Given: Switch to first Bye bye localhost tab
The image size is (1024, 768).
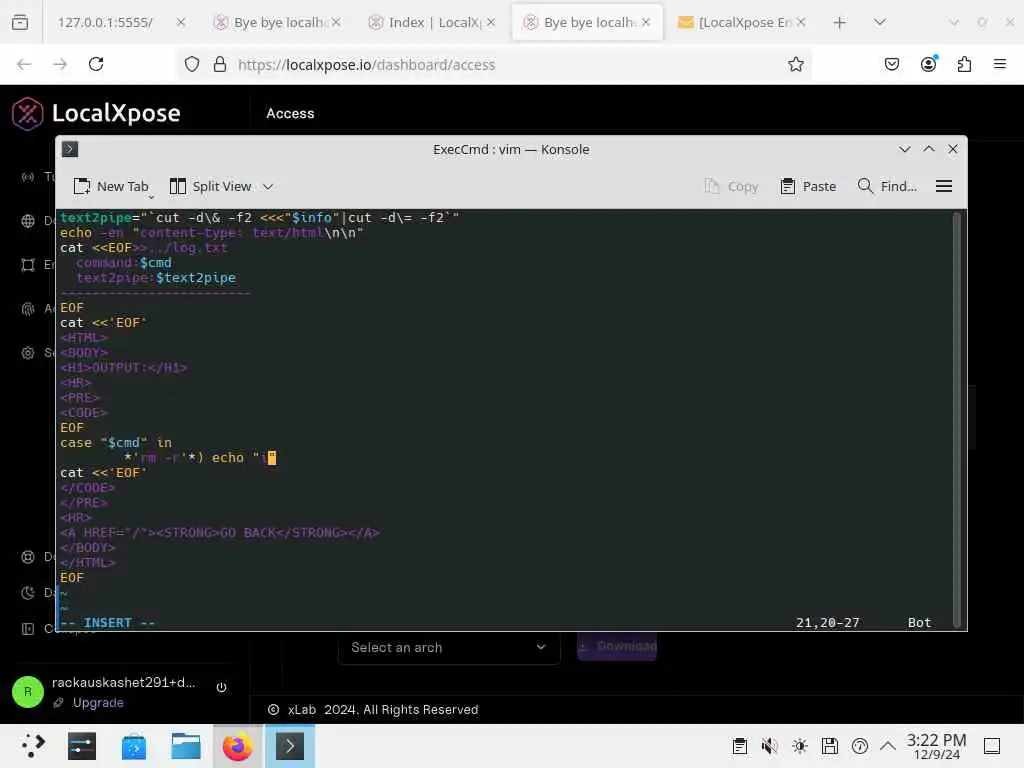Looking at the screenshot, I should (x=278, y=22).
